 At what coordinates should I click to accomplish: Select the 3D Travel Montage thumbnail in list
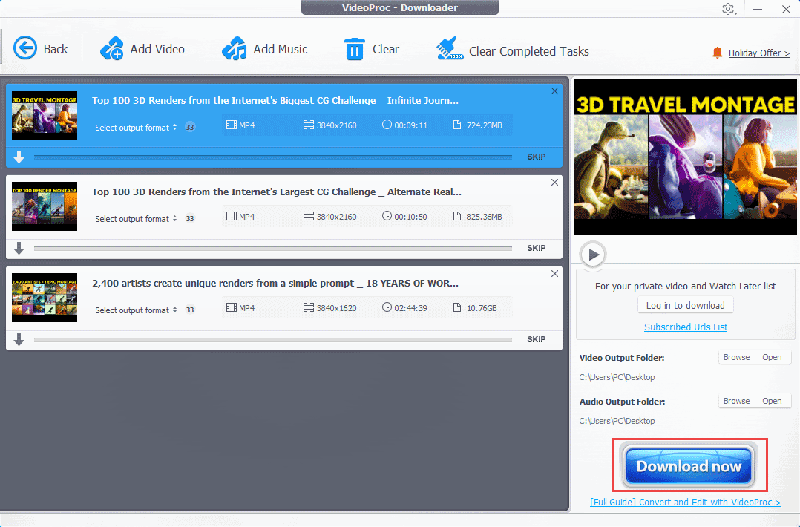point(44,115)
